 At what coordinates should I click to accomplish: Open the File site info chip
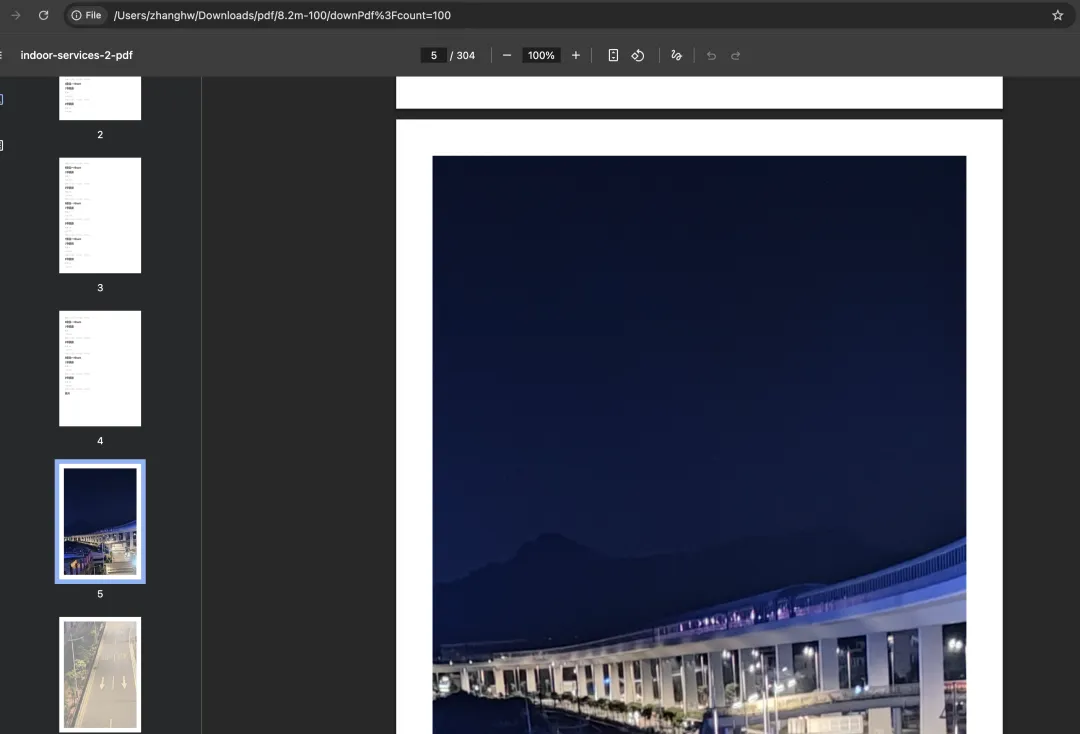[x=87, y=15]
